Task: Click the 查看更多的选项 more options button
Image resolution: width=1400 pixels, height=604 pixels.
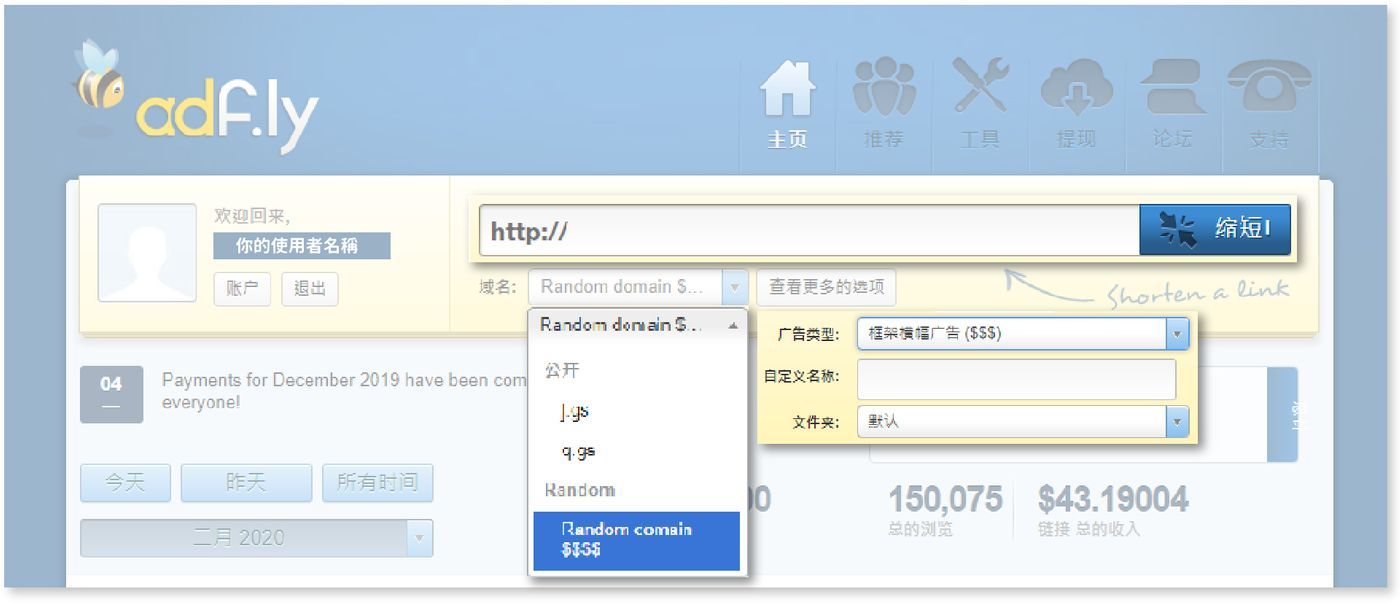Action: click(x=826, y=287)
